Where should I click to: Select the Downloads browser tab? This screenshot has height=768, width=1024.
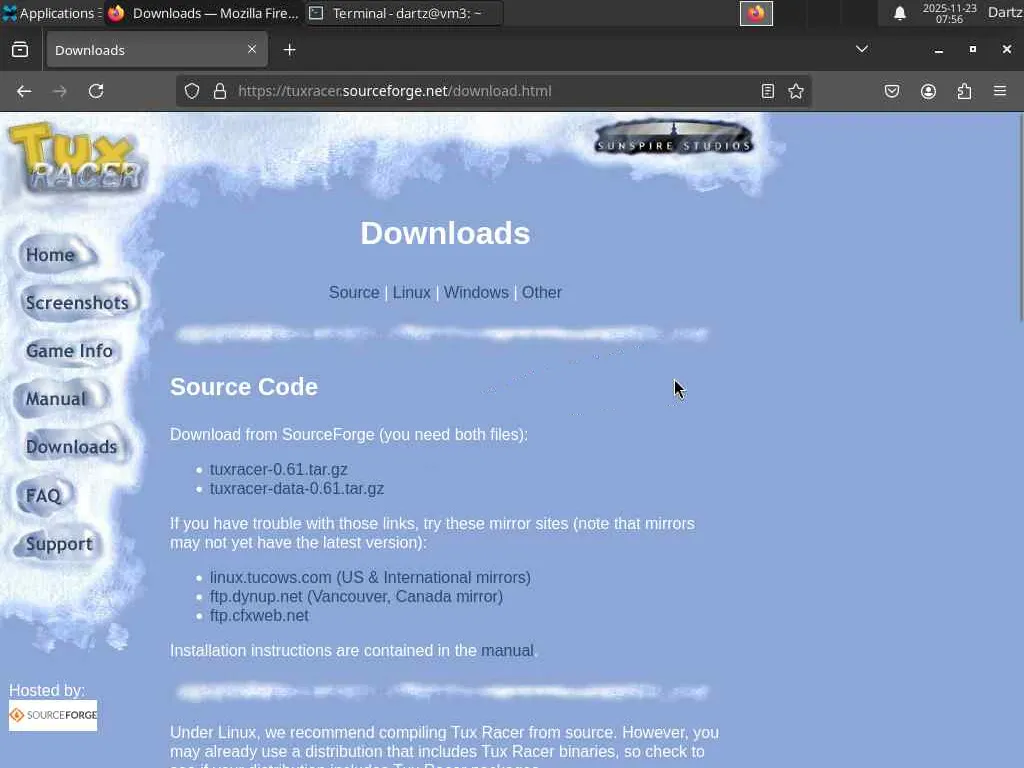coord(157,50)
